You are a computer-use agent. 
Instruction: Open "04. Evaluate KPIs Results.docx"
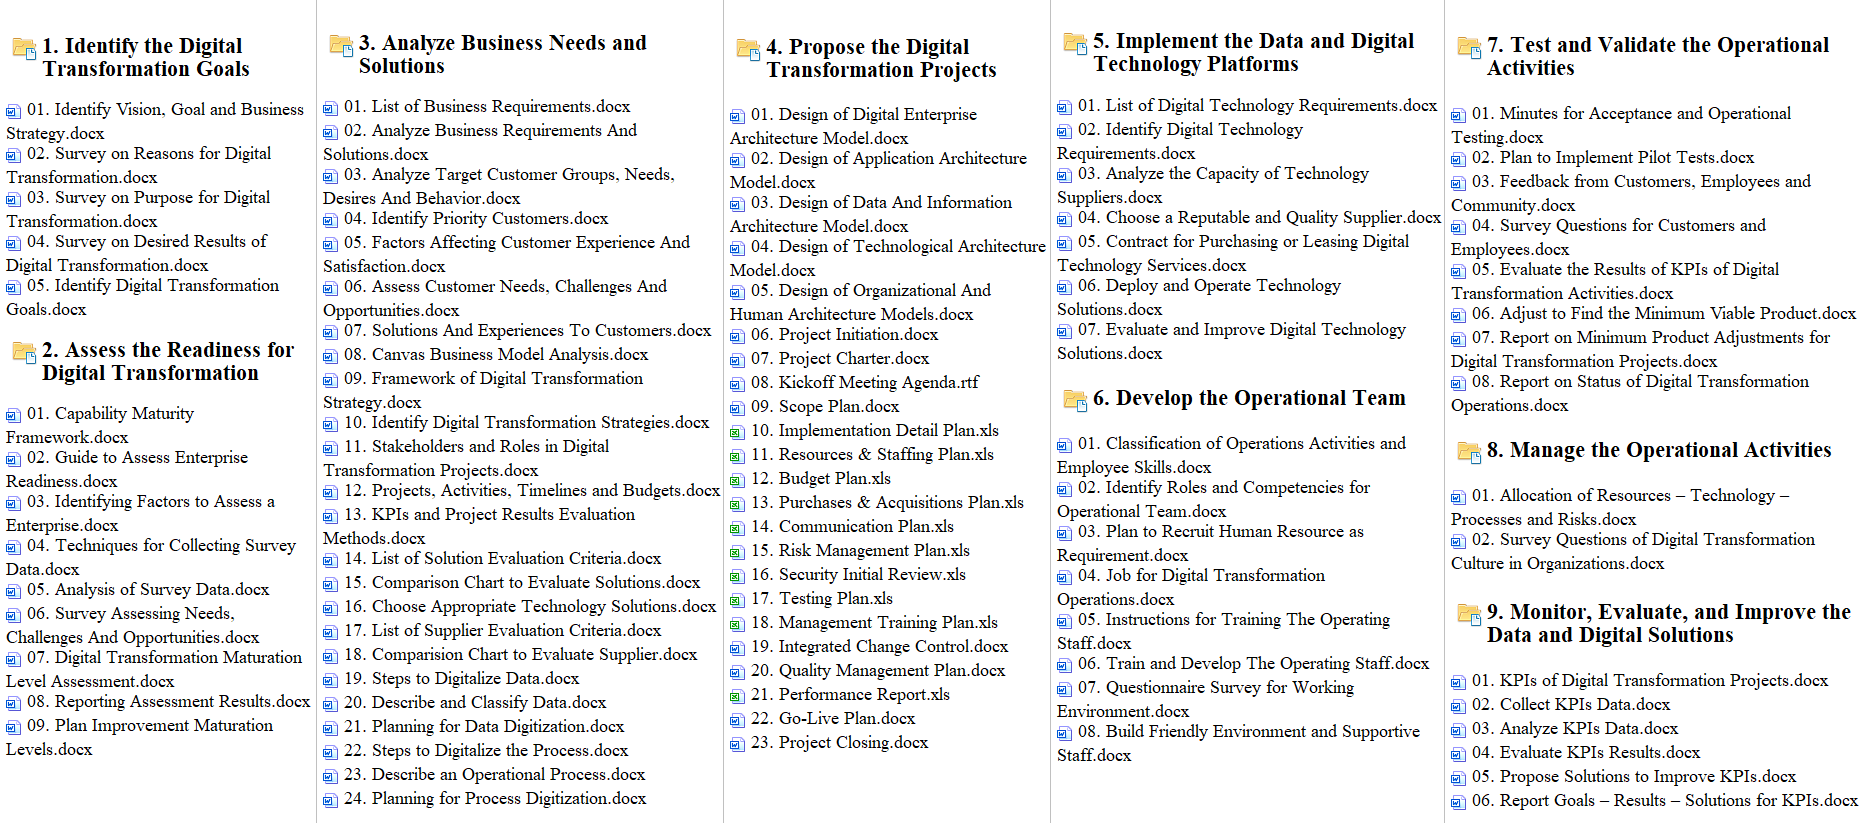(1586, 752)
